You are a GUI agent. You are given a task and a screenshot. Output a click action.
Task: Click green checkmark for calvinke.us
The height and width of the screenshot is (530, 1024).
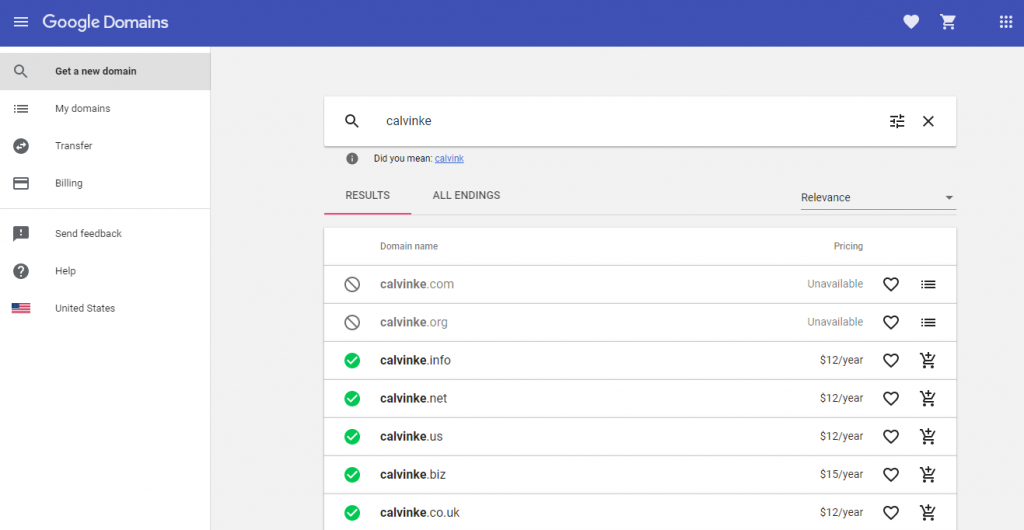click(x=352, y=437)
